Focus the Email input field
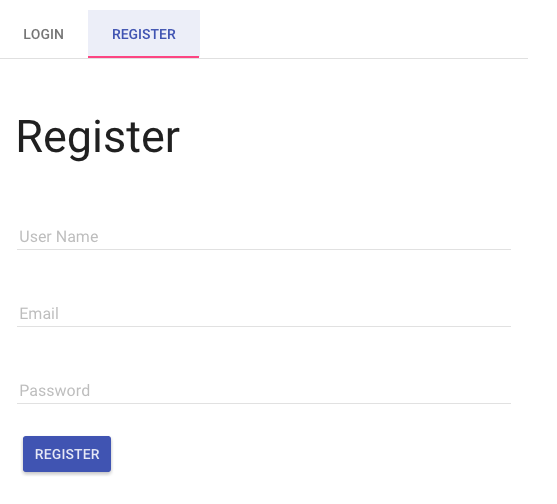Image resolution: width=557 pixels, height=504 pixels. [264, 314]
